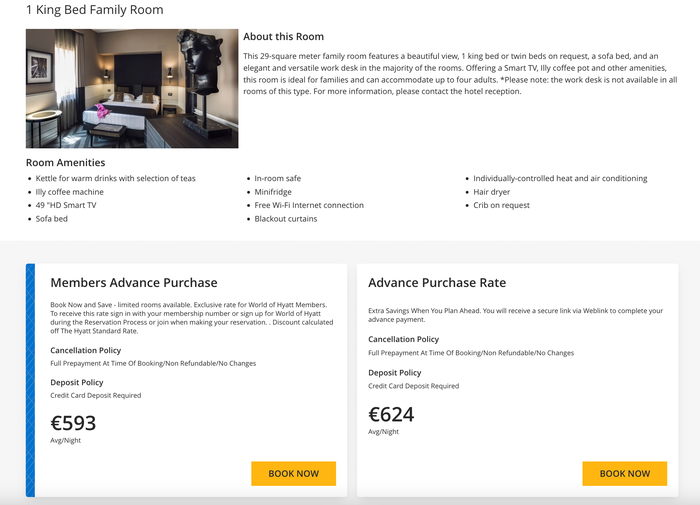
Task: Click BOOK NOW for Advance Purchase Rate
Action: click(625, 473)
